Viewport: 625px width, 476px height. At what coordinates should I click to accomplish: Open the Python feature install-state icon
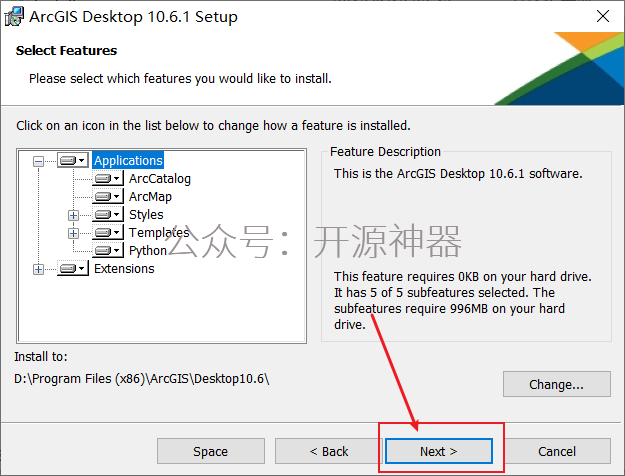click(x=108, y=250)
